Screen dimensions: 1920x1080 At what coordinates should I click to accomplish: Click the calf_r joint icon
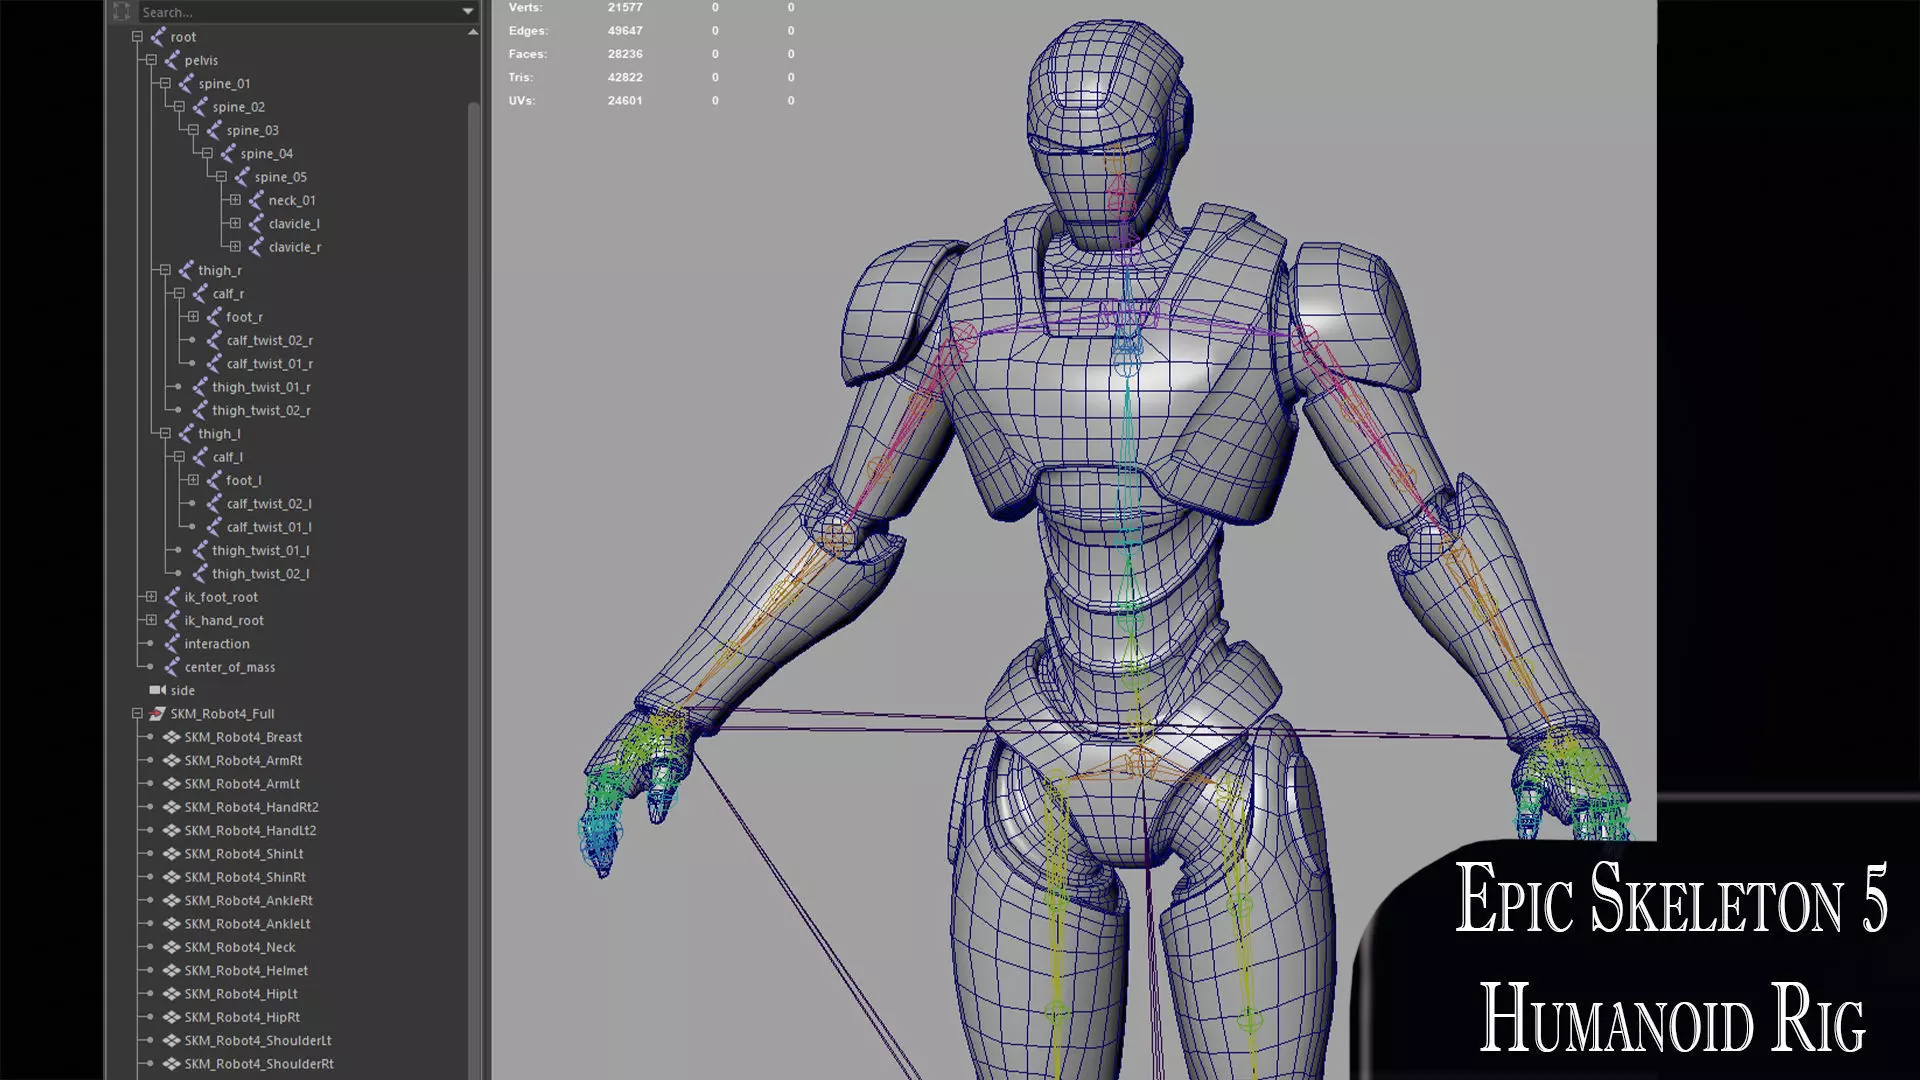199,294
